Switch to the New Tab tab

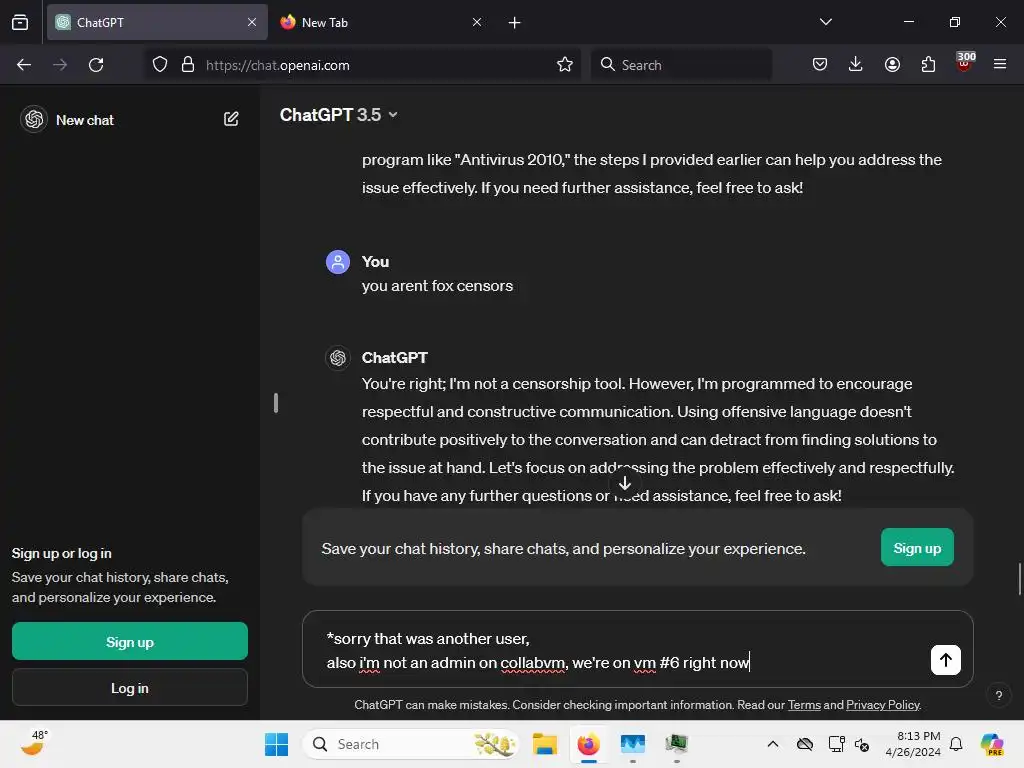(381, 22)
